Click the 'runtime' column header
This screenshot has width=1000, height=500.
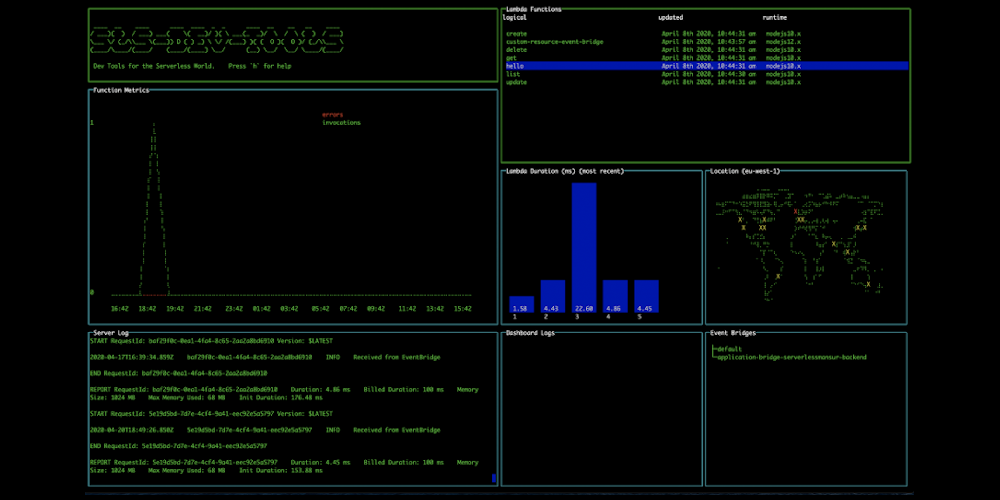tap(774, 18)
